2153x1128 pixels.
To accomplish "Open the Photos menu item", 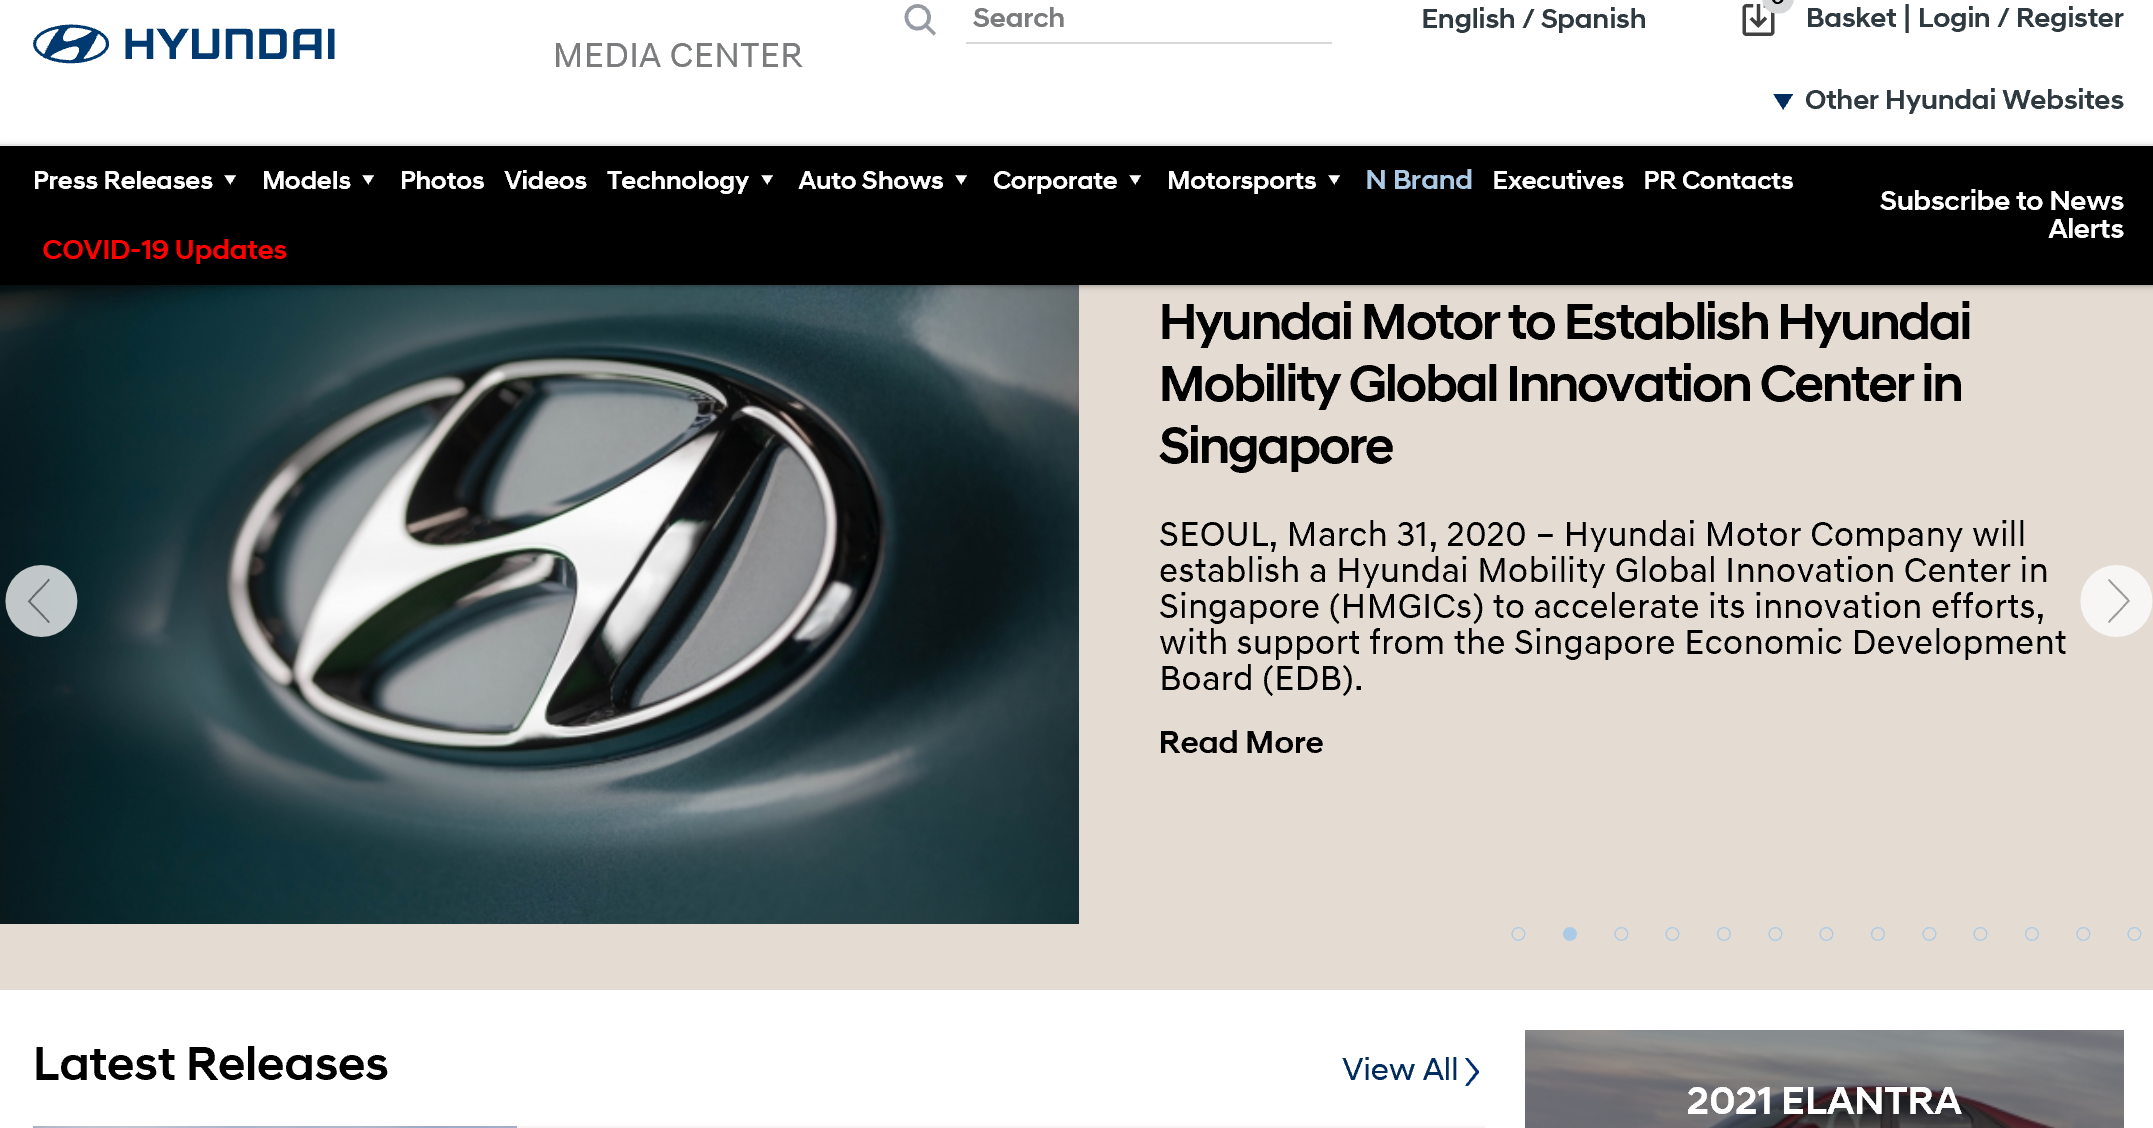I will pos(442,180).
